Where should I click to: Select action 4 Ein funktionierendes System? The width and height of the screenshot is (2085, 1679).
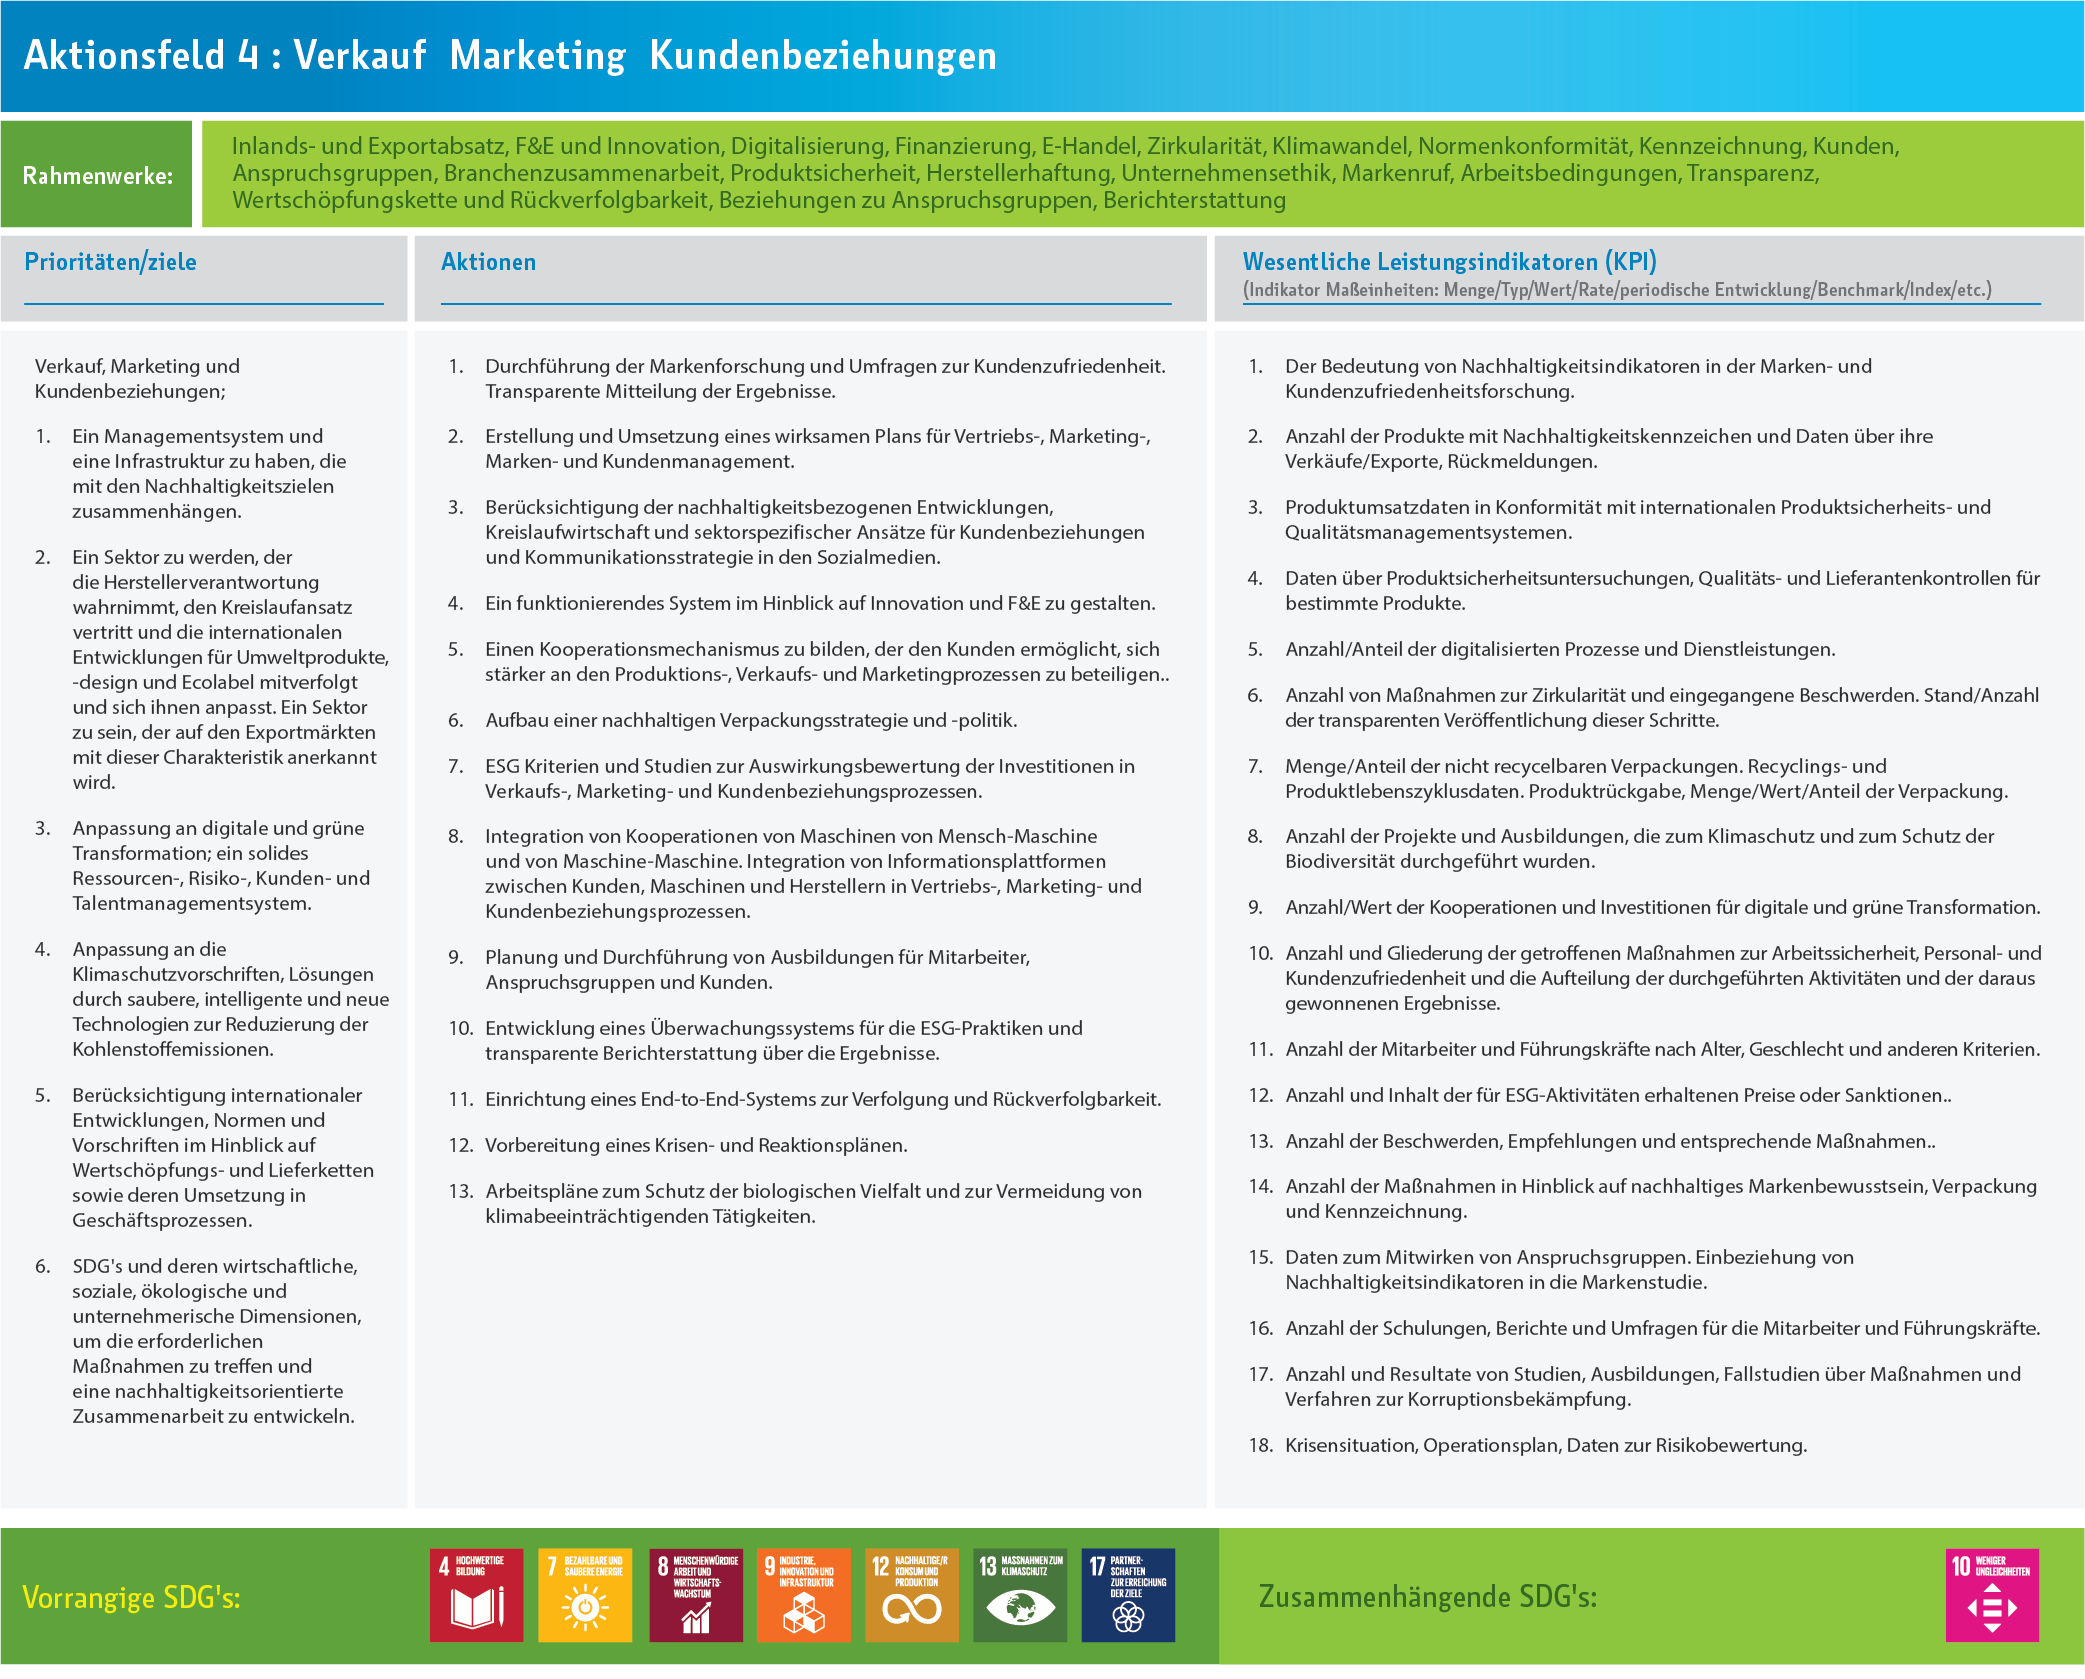(x=801, y=603)
